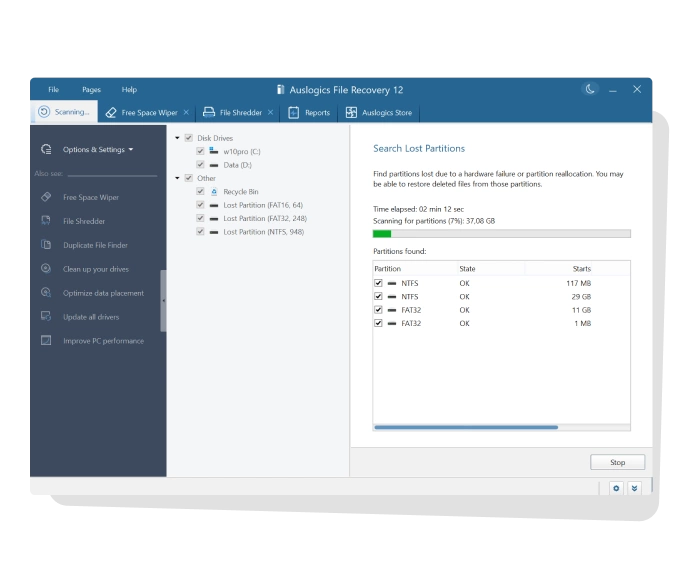Collapse the sidebar with the panel handle

(x=163, y=301)
